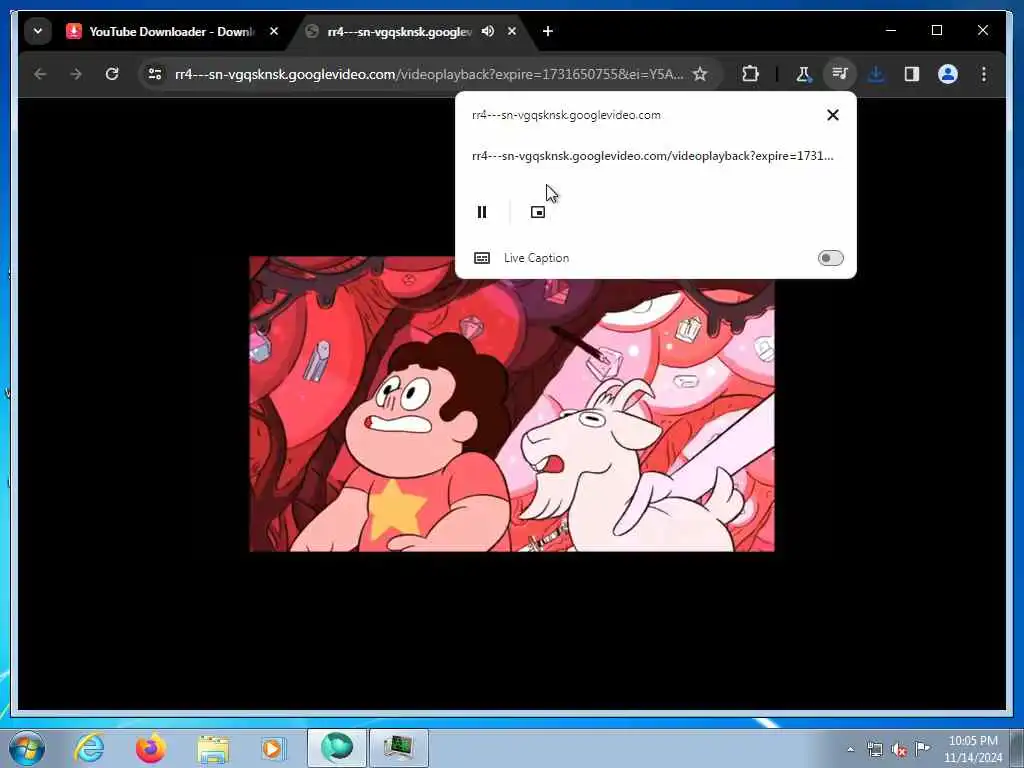1024x768 pixels.
Task: Close the media controls popup
Action: coord(833,115)
